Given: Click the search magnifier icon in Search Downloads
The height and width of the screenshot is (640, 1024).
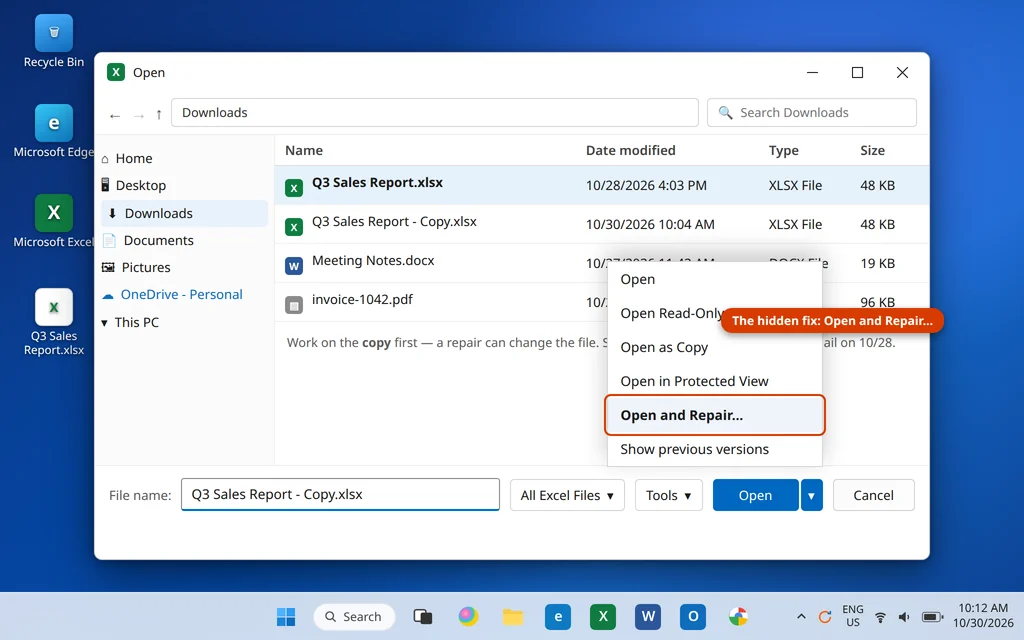Looking at the screenshot, I should tap(725, 112).
